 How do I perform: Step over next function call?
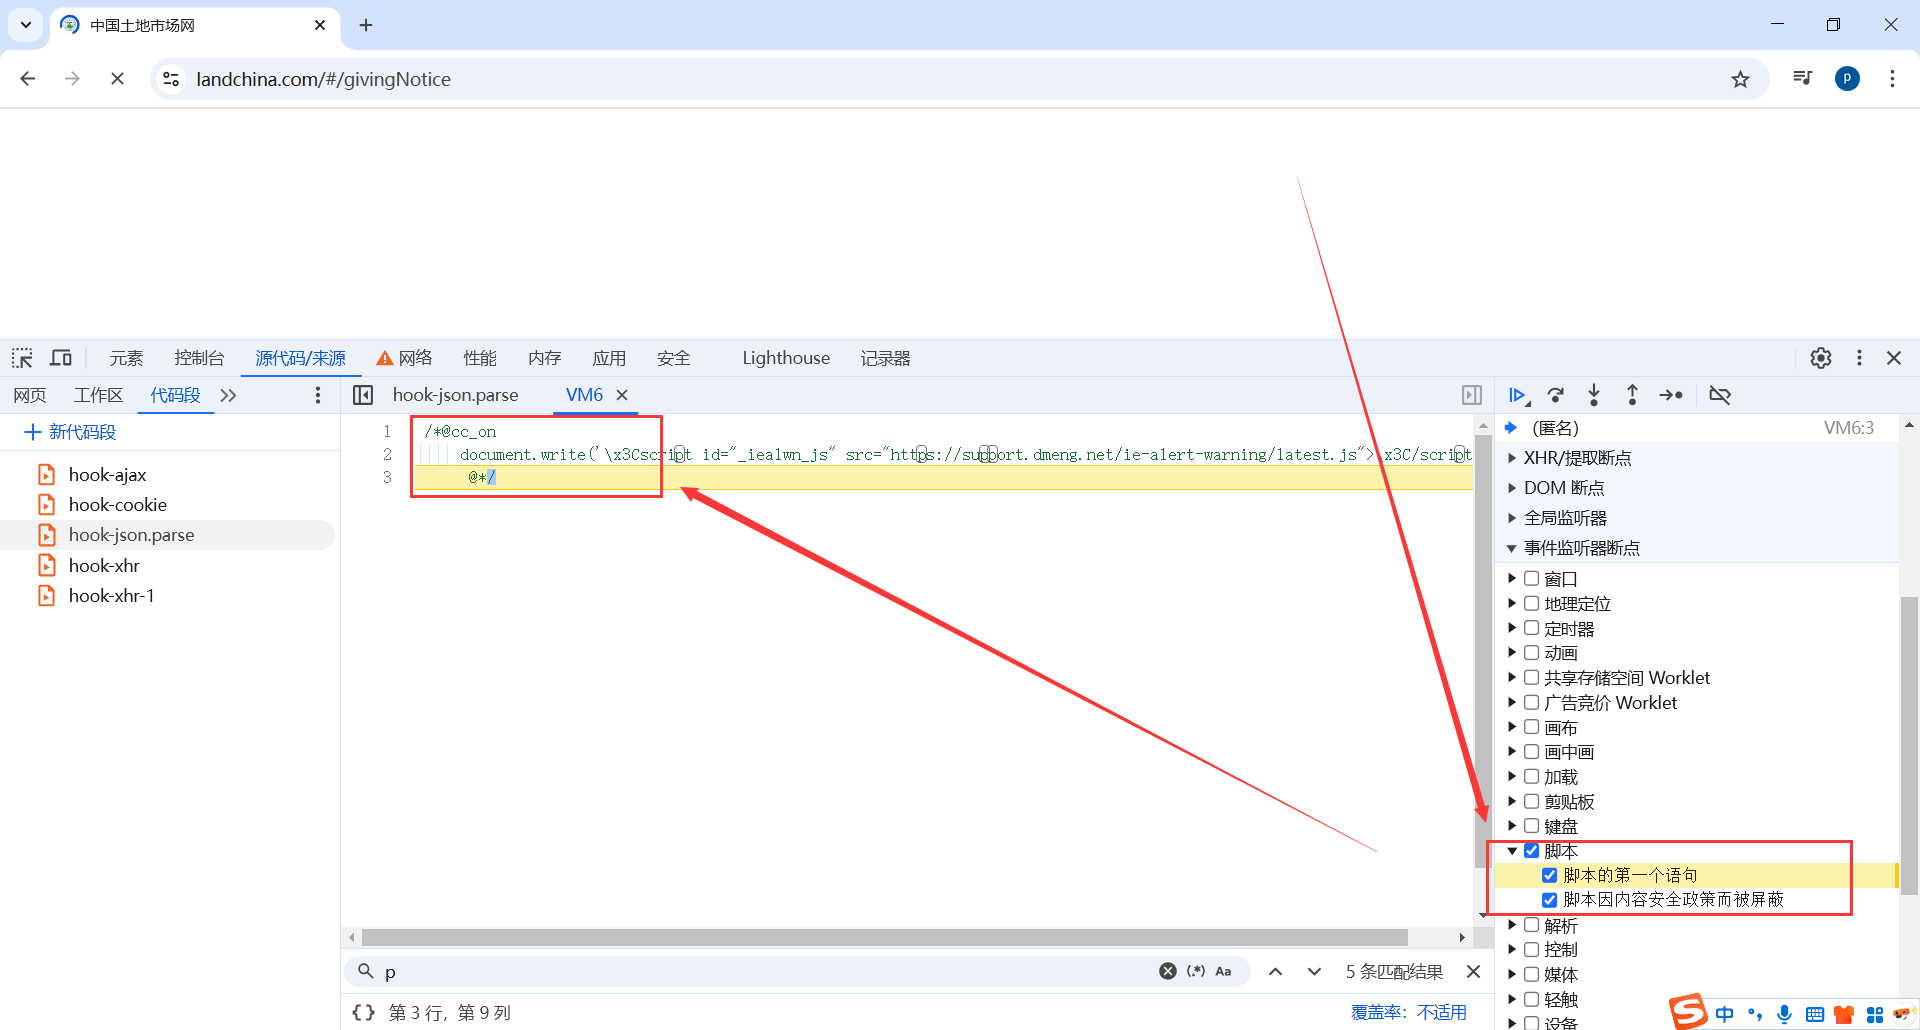1556,395
